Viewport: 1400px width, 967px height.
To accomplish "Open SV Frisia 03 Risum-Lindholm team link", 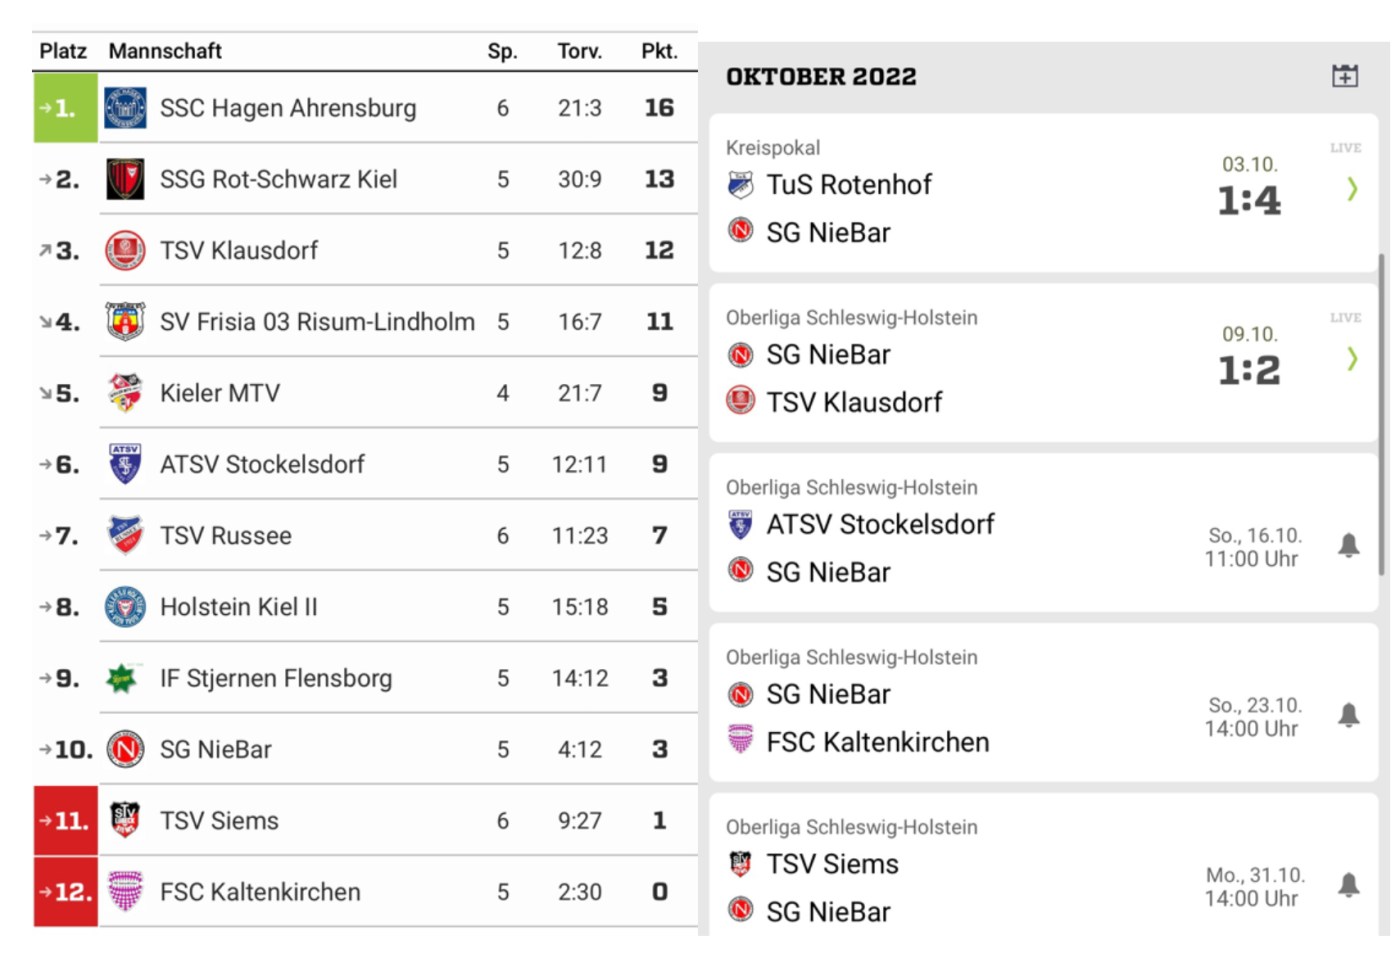I will click(x=317, y=322).
